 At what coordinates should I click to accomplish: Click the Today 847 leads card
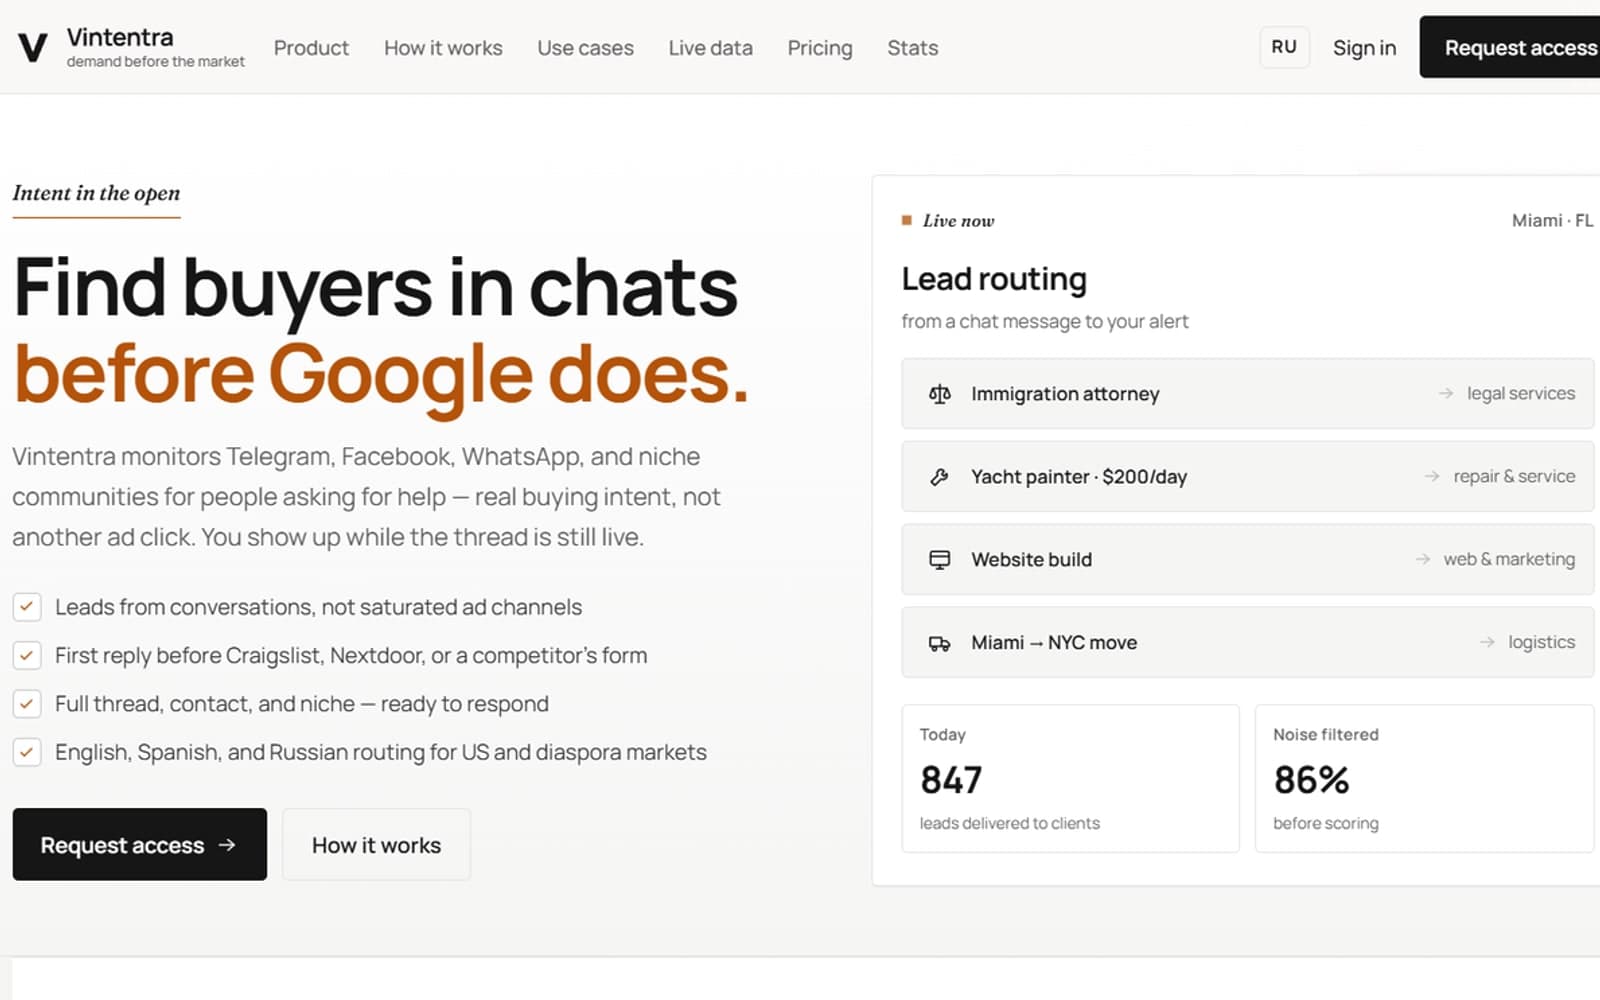click(x=1070, y=779)
